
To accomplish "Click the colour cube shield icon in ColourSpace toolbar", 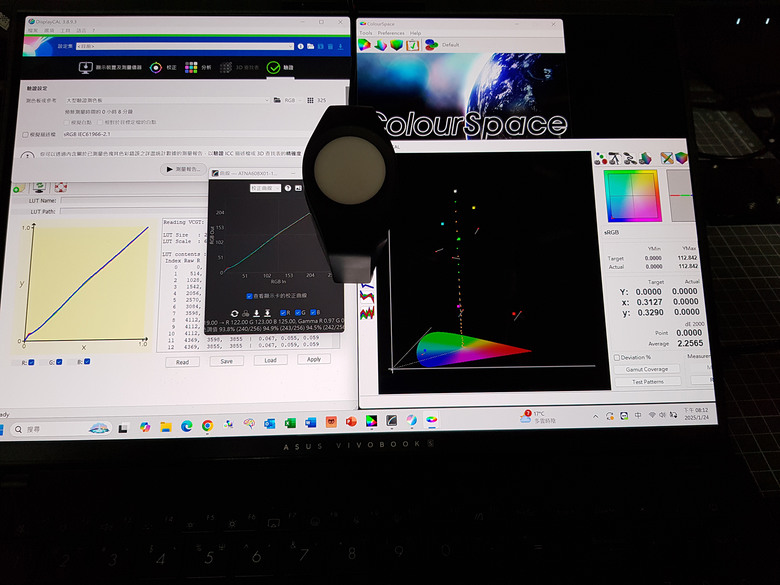I will 396,45.
